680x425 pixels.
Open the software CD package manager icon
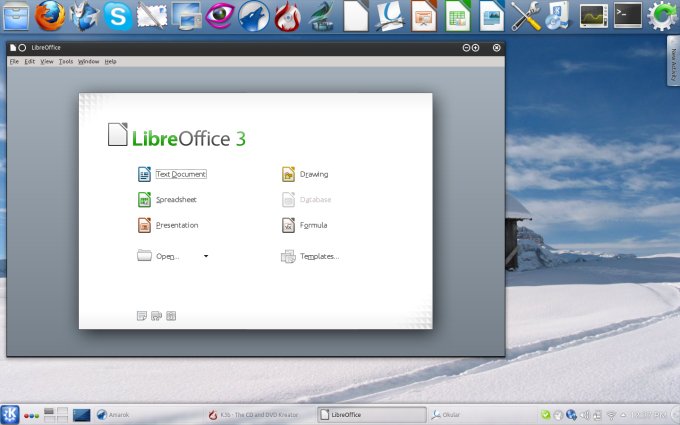click(x=559, y=16)
